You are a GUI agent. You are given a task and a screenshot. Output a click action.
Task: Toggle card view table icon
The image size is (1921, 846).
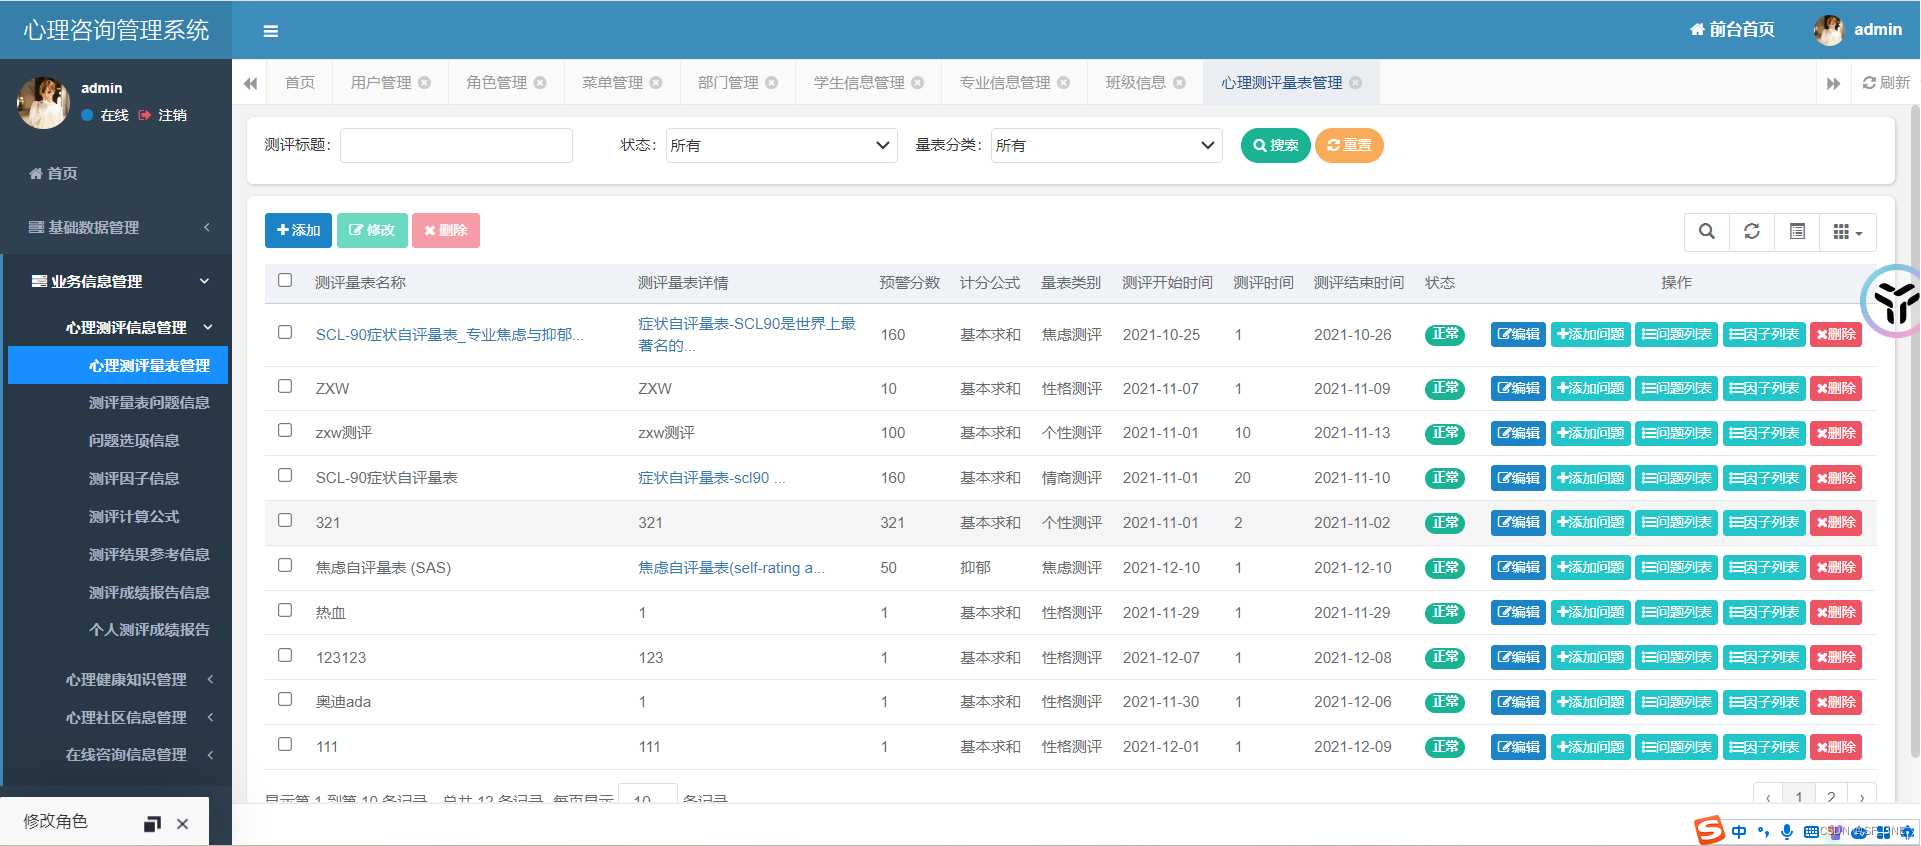1797,232
